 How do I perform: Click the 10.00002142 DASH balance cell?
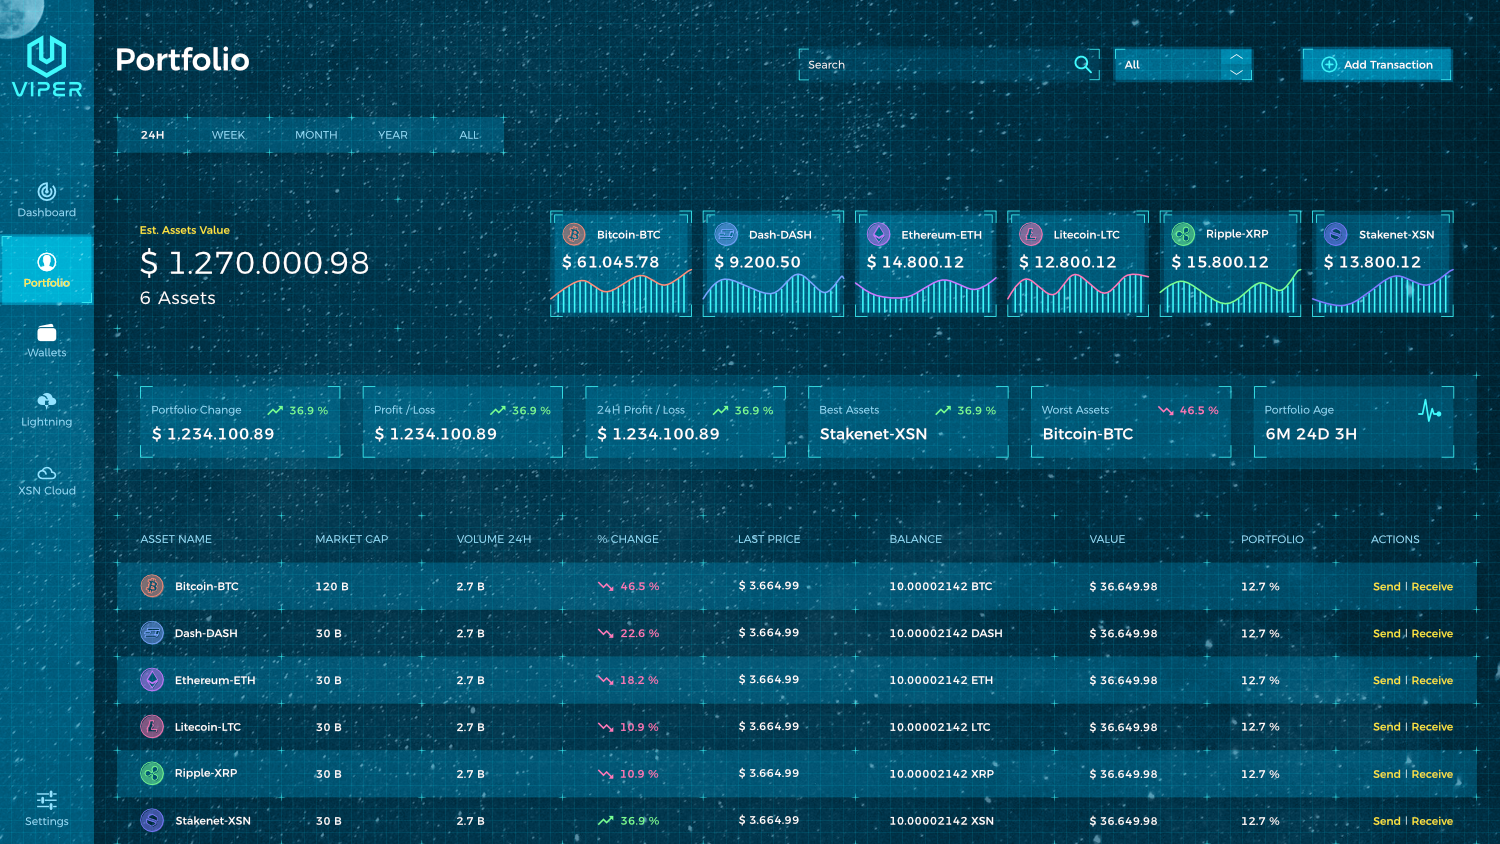946,634
